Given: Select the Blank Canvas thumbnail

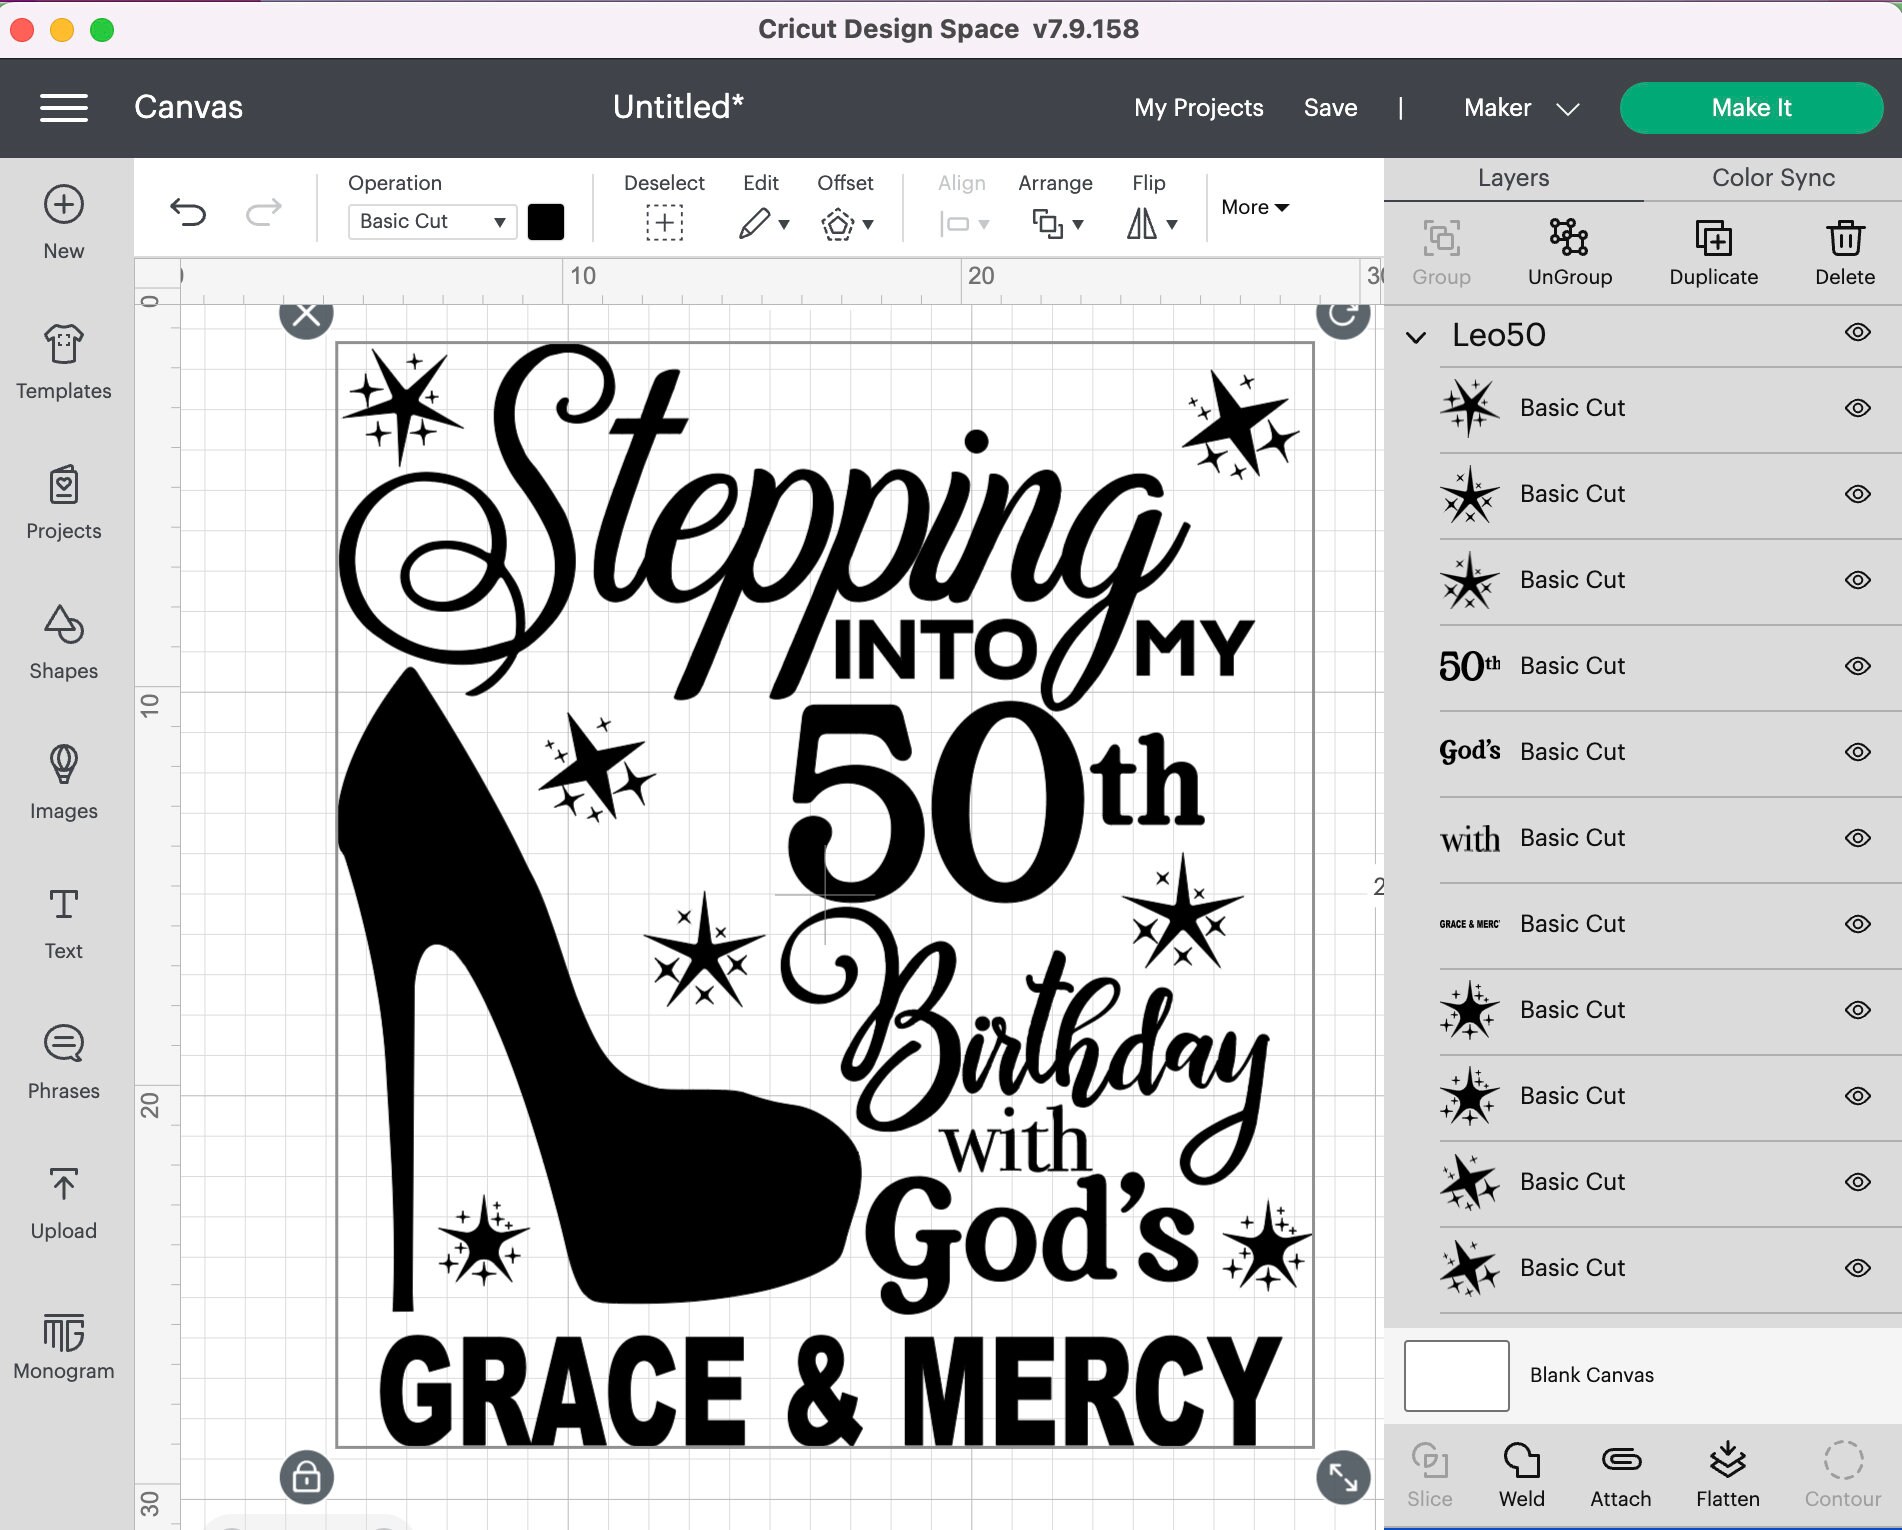Looking at the screenshot, I should coord(1455,1375).
